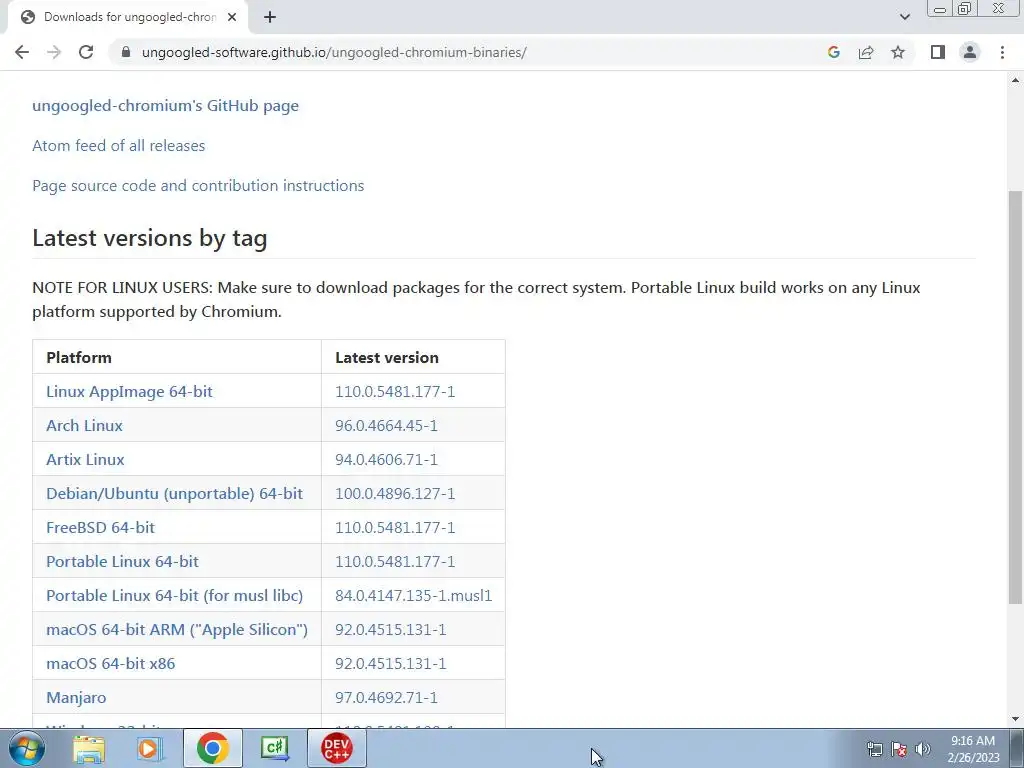
Task: Open Atom feed of all releases
Action: pyautogui.click(x=118, y=146)
